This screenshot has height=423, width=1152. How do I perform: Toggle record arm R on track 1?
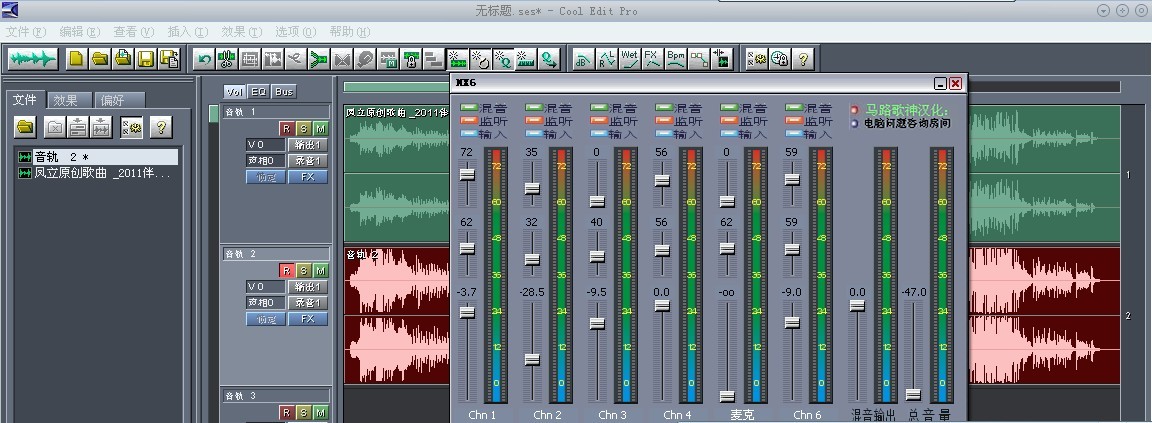286,128
